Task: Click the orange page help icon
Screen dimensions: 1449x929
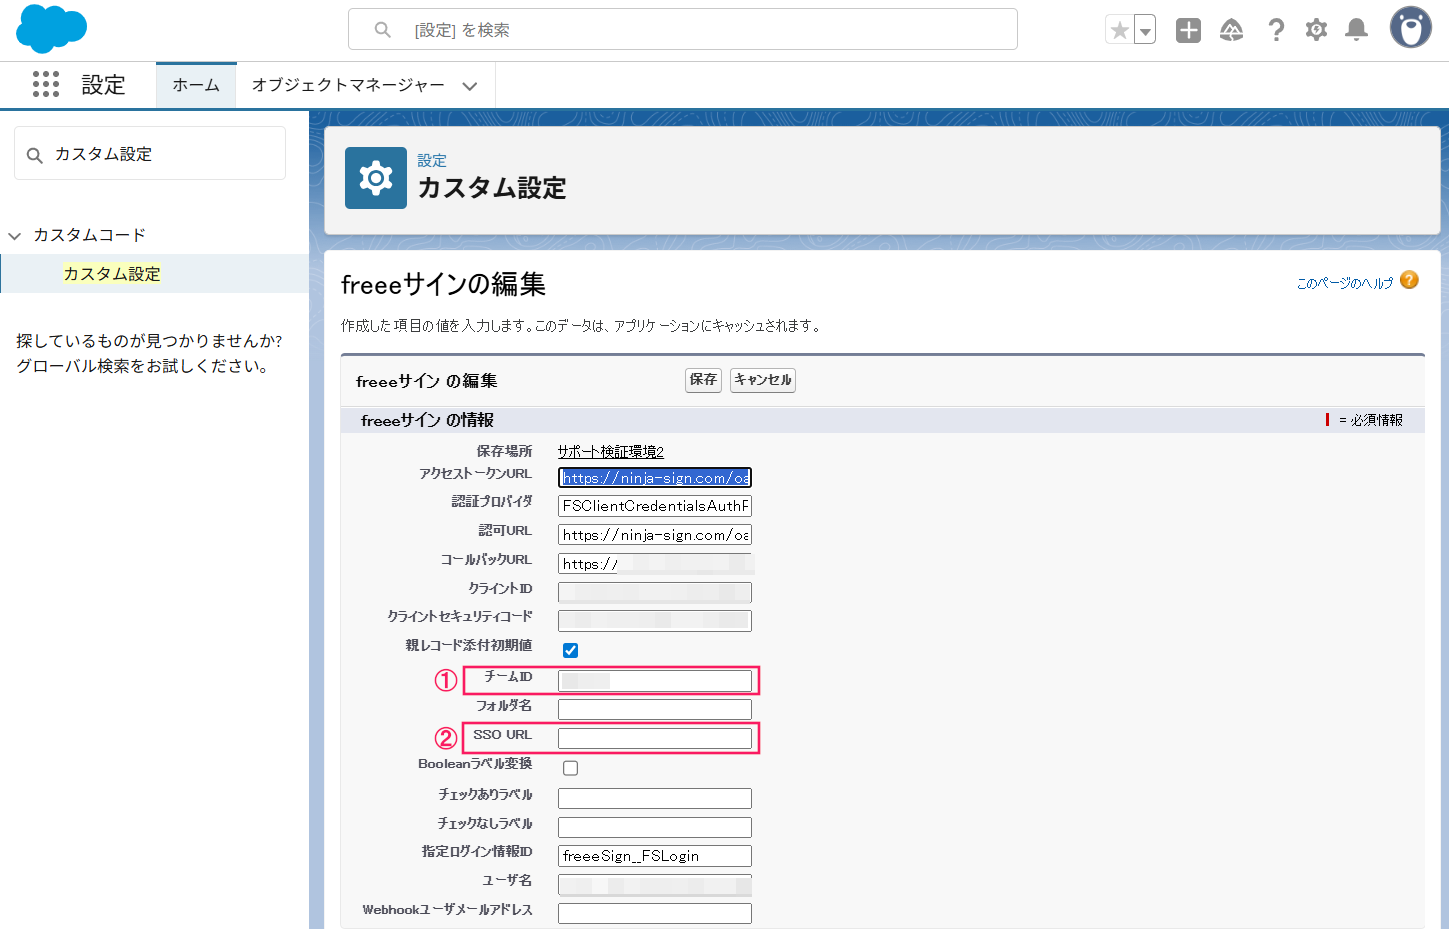Action: coord(1409,280)
